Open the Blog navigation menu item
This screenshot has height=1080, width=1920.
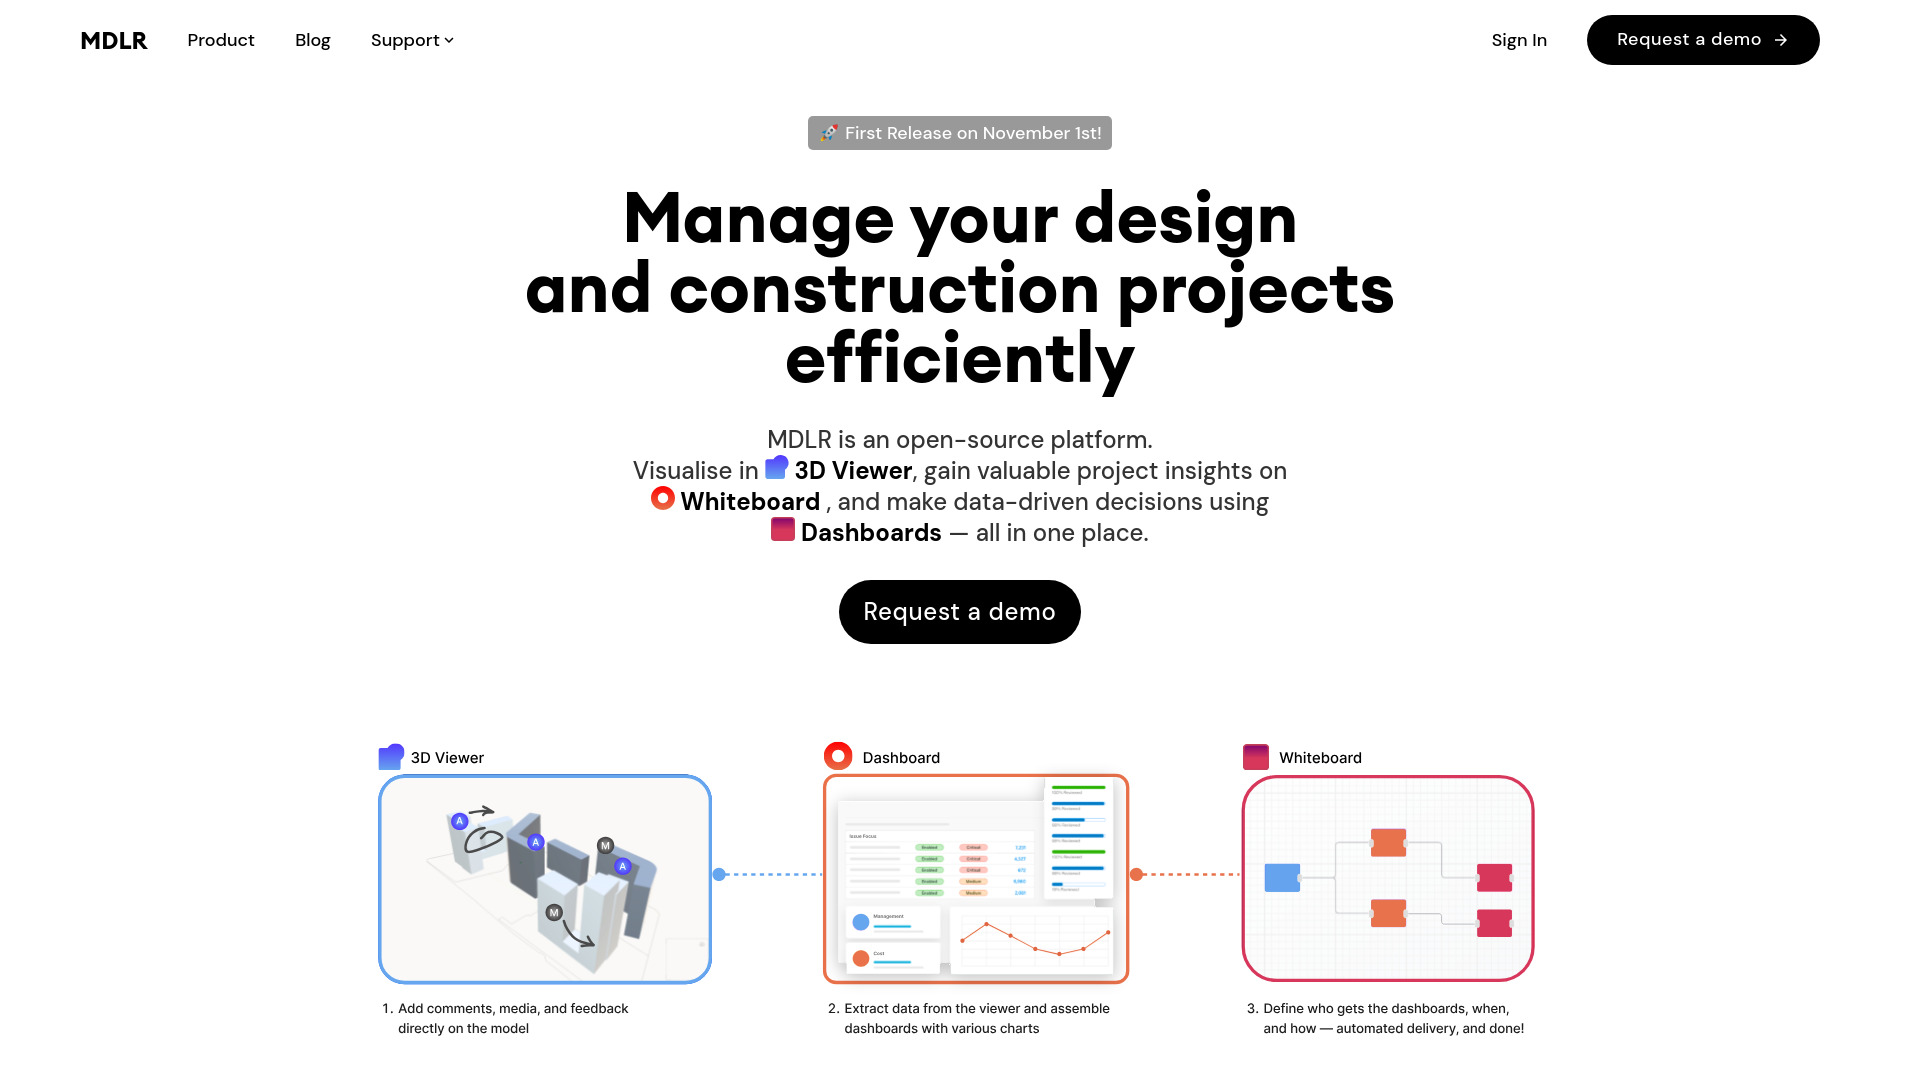point(313,40)
